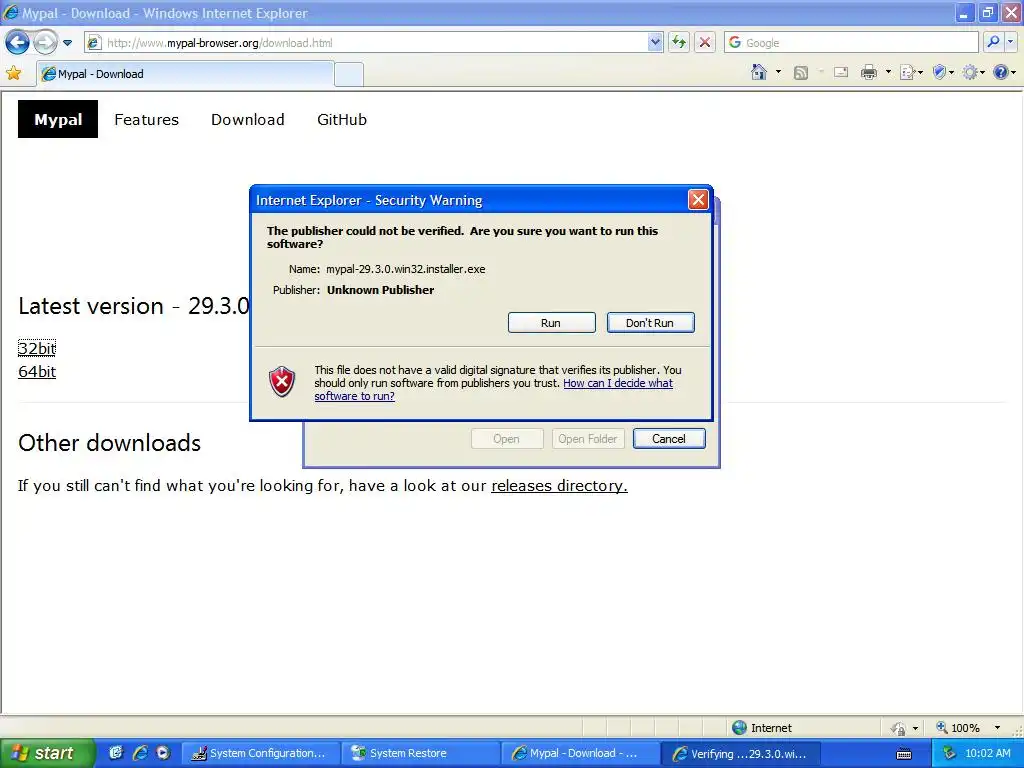Click the Print icon

(x=869, y=72)
